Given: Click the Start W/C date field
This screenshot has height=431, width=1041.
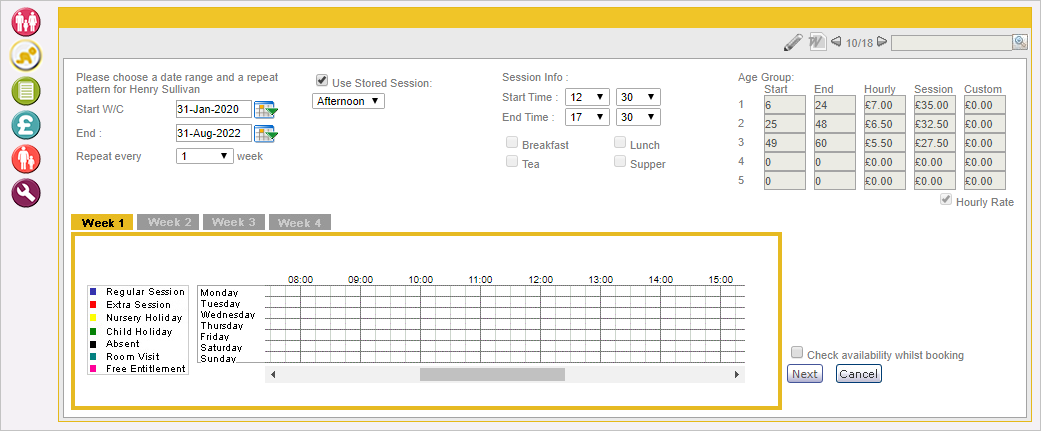Looking at the screenshot, I should coord(214,109).
